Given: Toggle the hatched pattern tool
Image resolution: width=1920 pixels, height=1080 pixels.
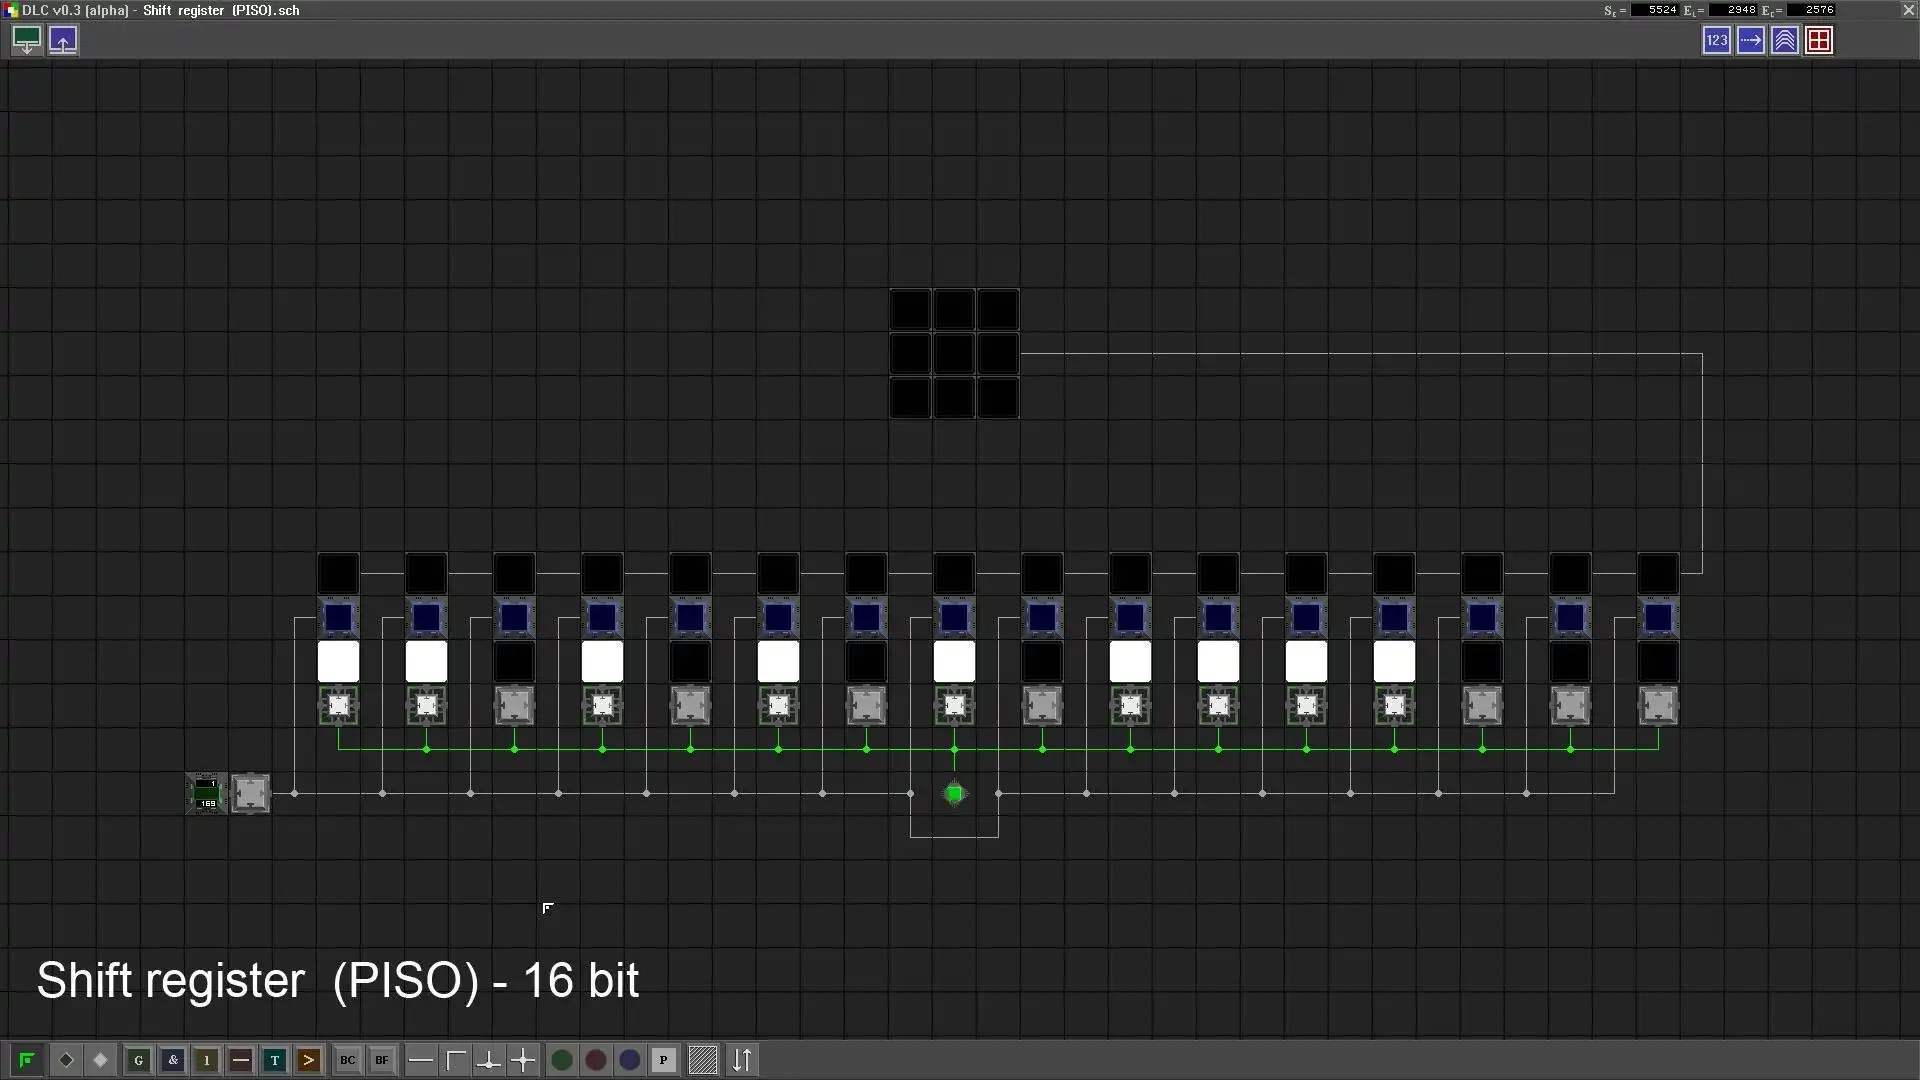Looking at the screenshot, I should 703,1060.
